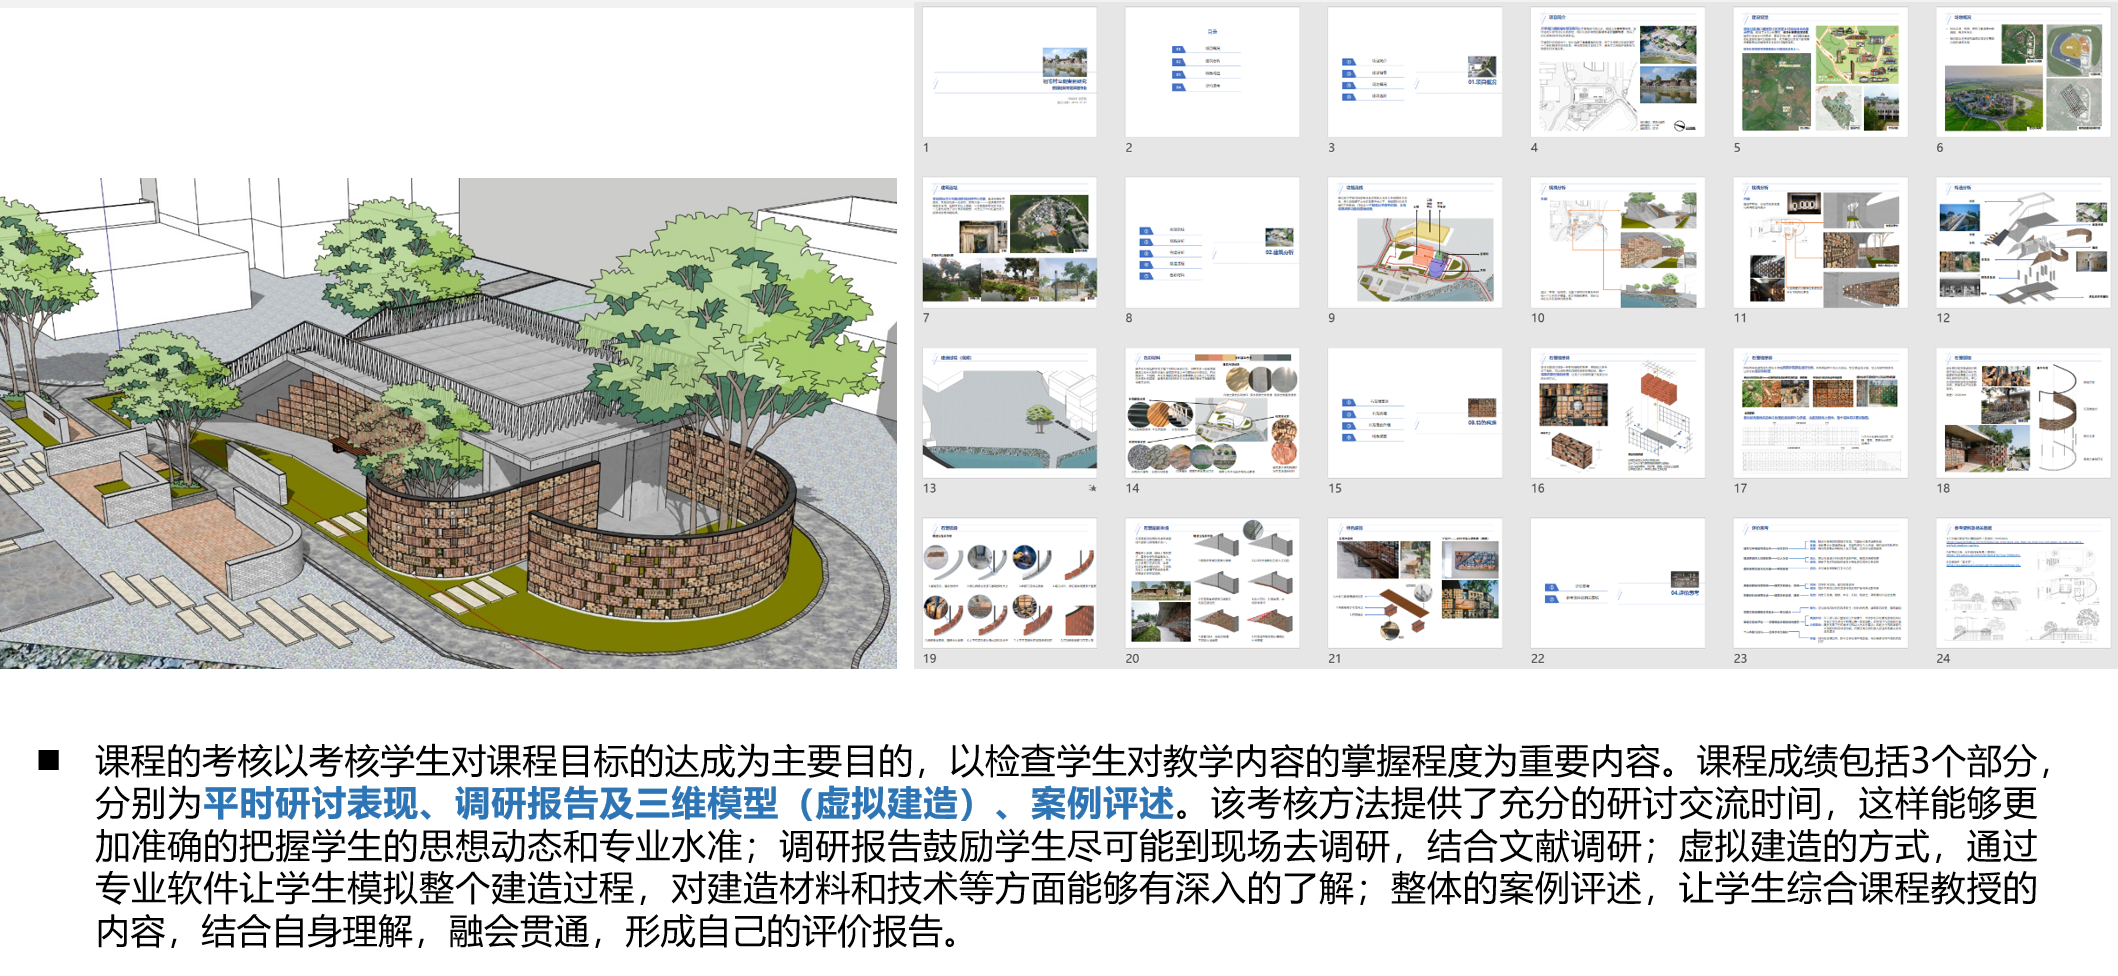The height and width of the screenshot is (976, 2118).
Task: Open slide 5 with satellite map images
Action: 1820,73
